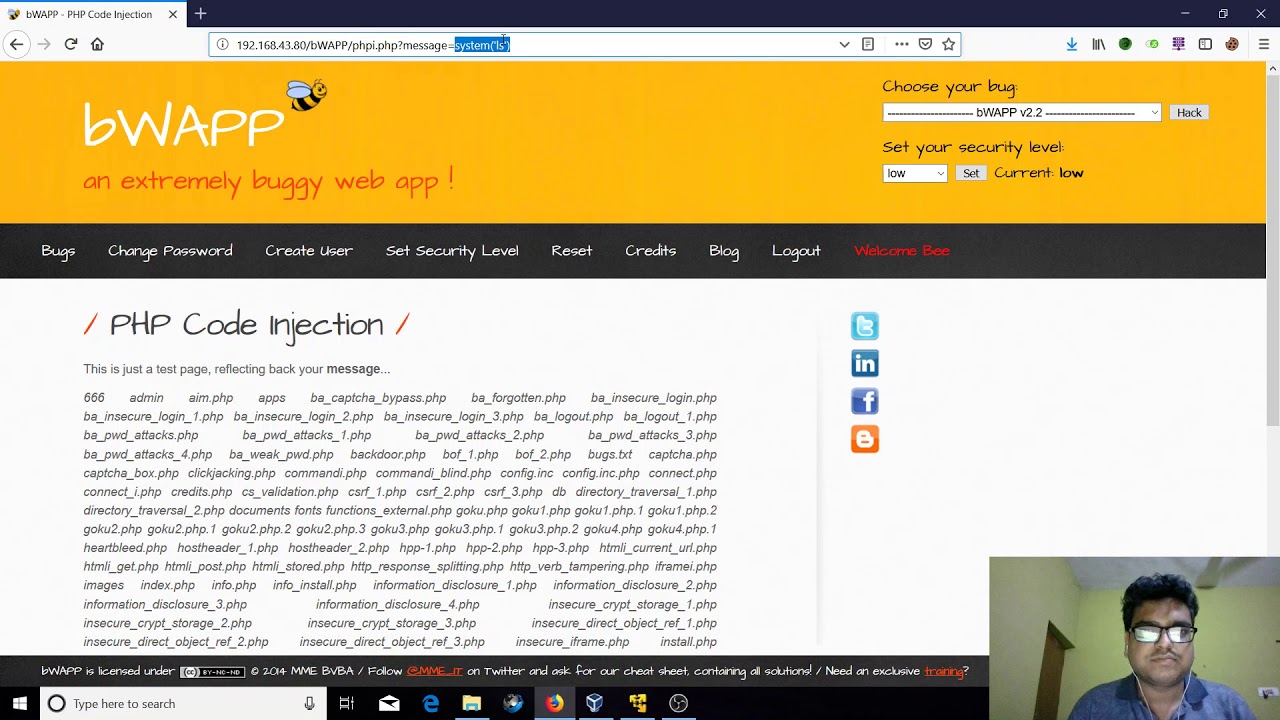Click the 'backdoor.php' file name

click(388, 454)
